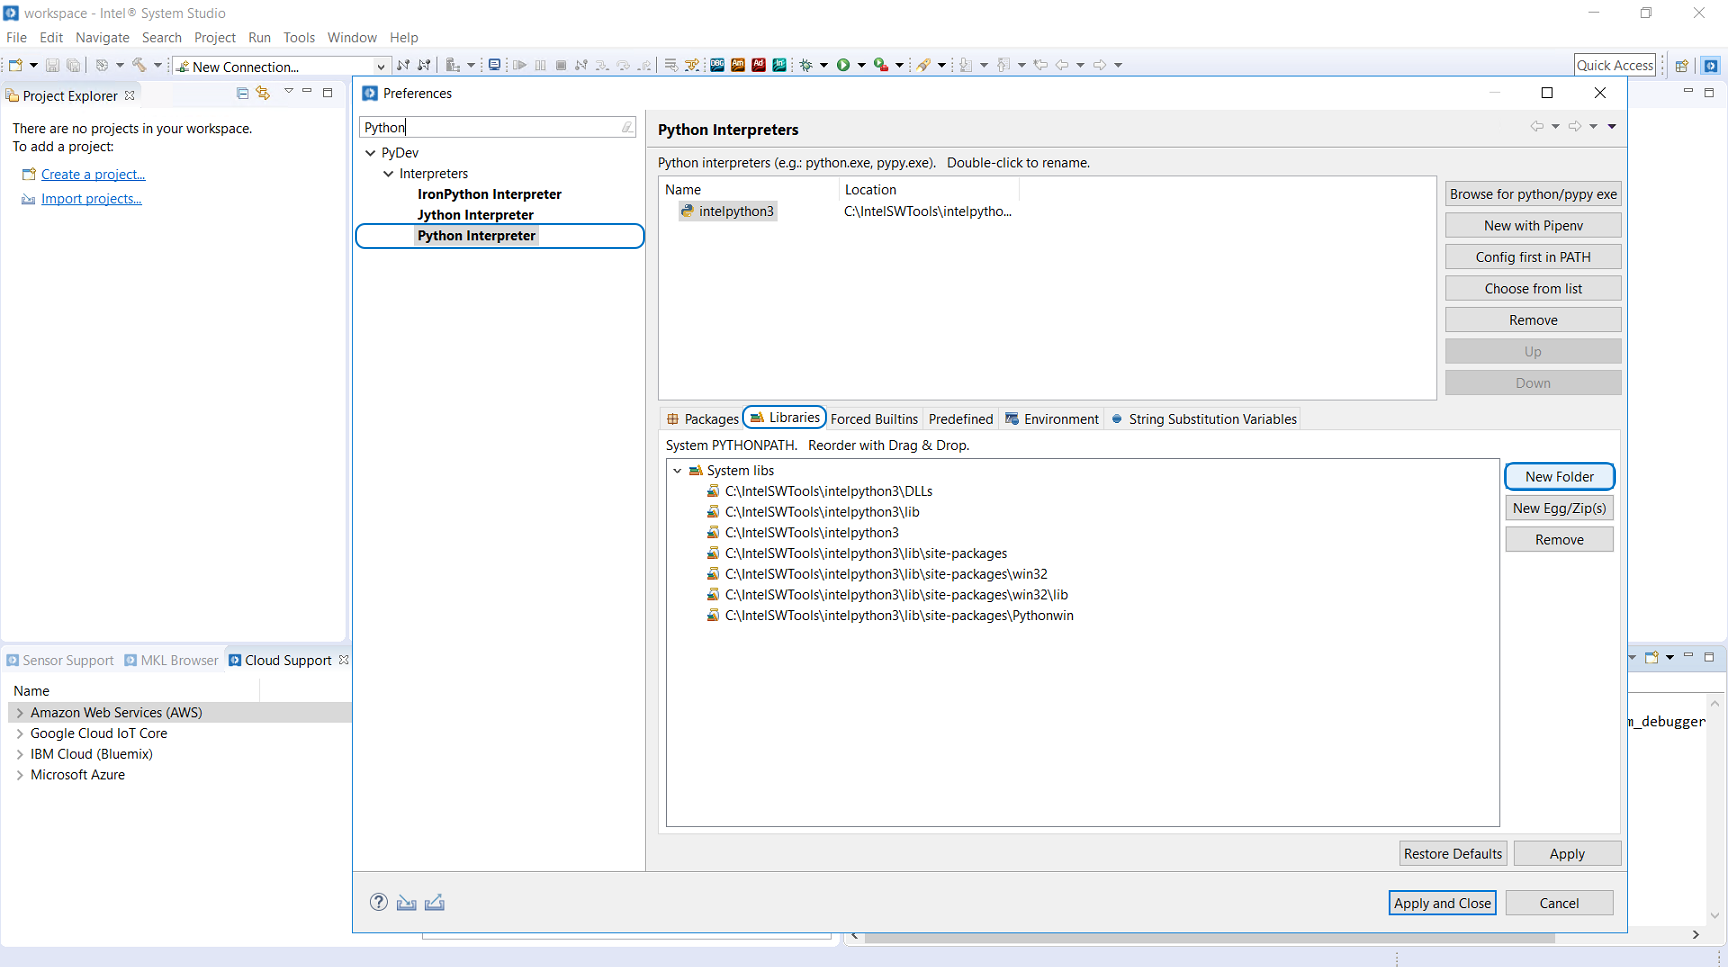
Task: Click New Folder button
Action: [x=1559, y=477]
